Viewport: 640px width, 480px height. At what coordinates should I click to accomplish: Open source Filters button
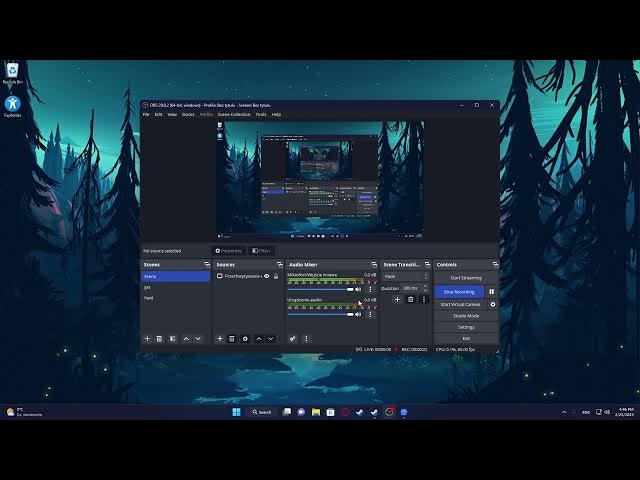(261, 251)
